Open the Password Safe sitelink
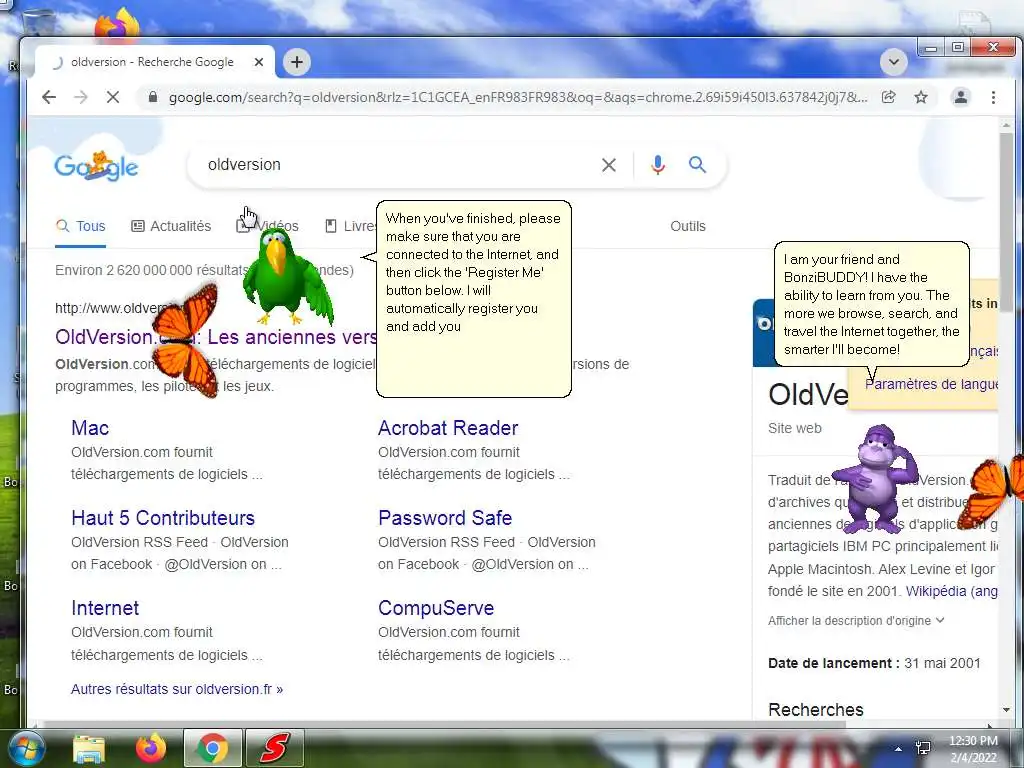Screen dimensions: 1024x768 [x=445, y=518]
